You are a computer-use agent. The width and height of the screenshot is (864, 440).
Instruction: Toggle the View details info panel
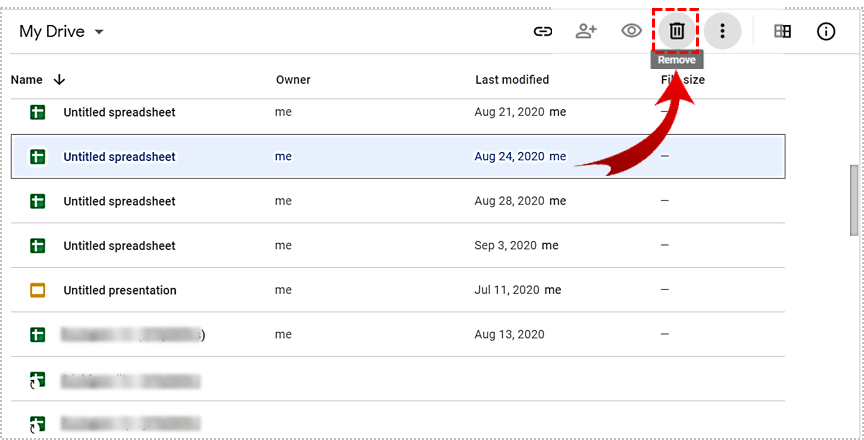[826, 31]
